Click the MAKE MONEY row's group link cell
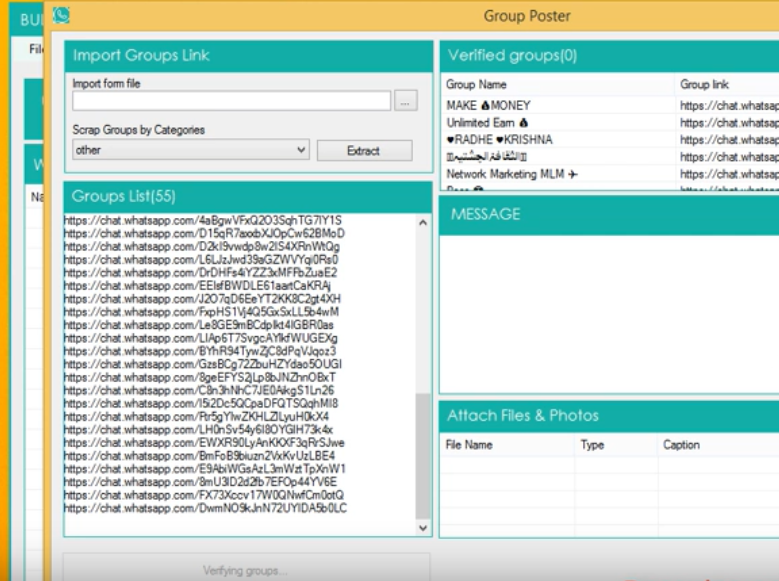779x581 pixels. (x=728, y=105)
